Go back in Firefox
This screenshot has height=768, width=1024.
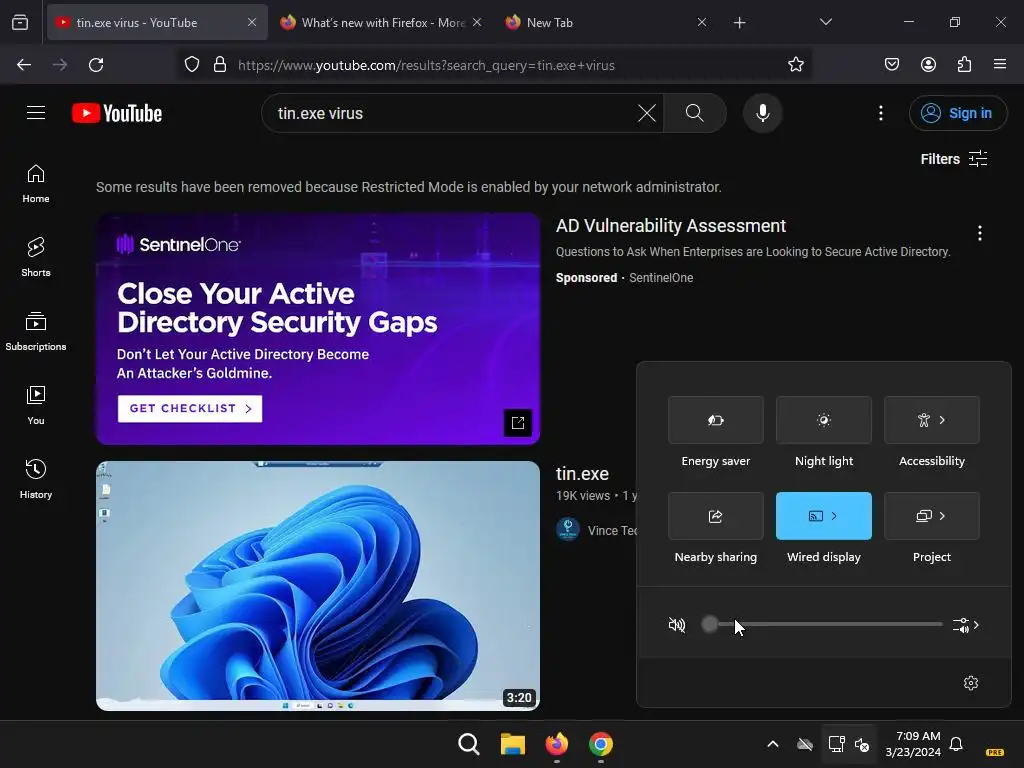point(24,65)
